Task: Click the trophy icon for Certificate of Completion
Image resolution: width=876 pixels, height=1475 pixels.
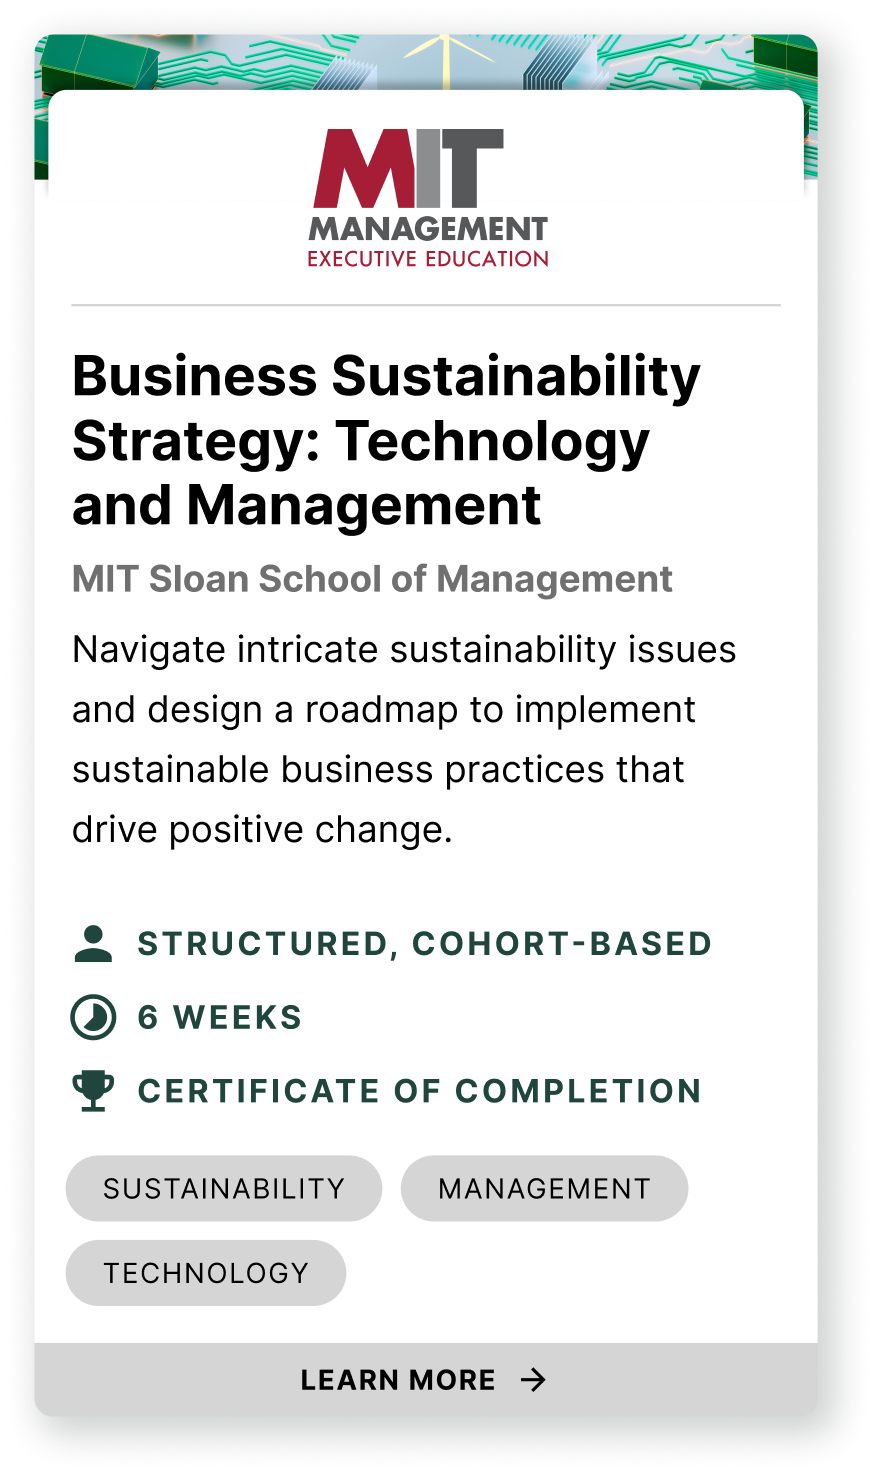Action: pyautogui.click(x=93, y=1090)
